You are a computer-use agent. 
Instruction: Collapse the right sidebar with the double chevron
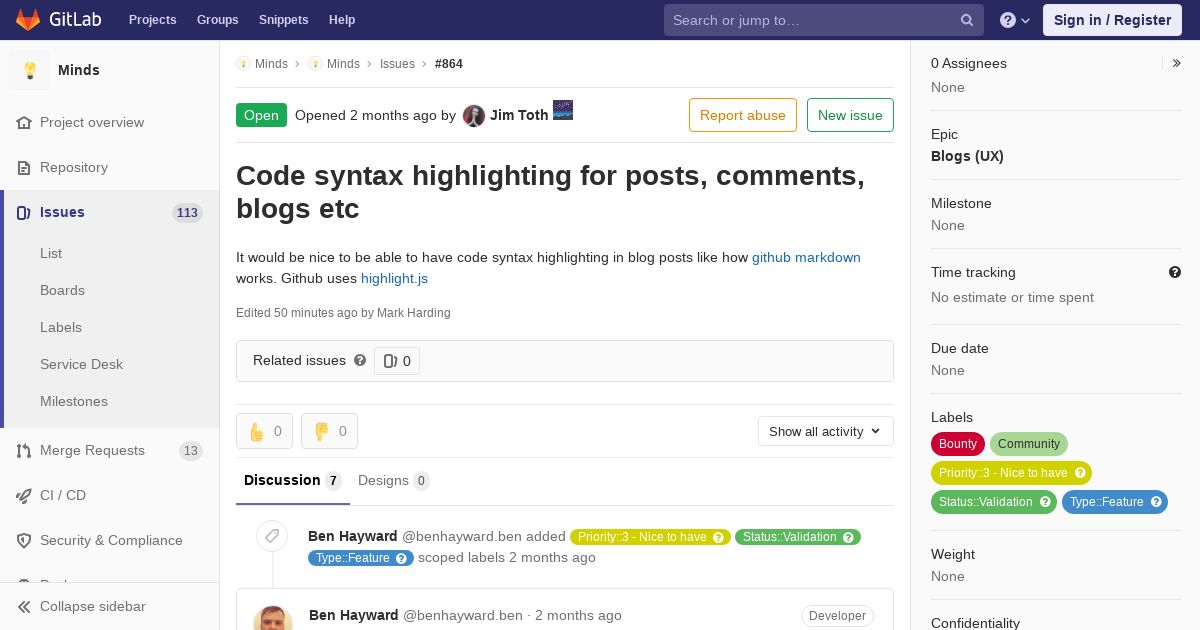tap(1177, 63)
